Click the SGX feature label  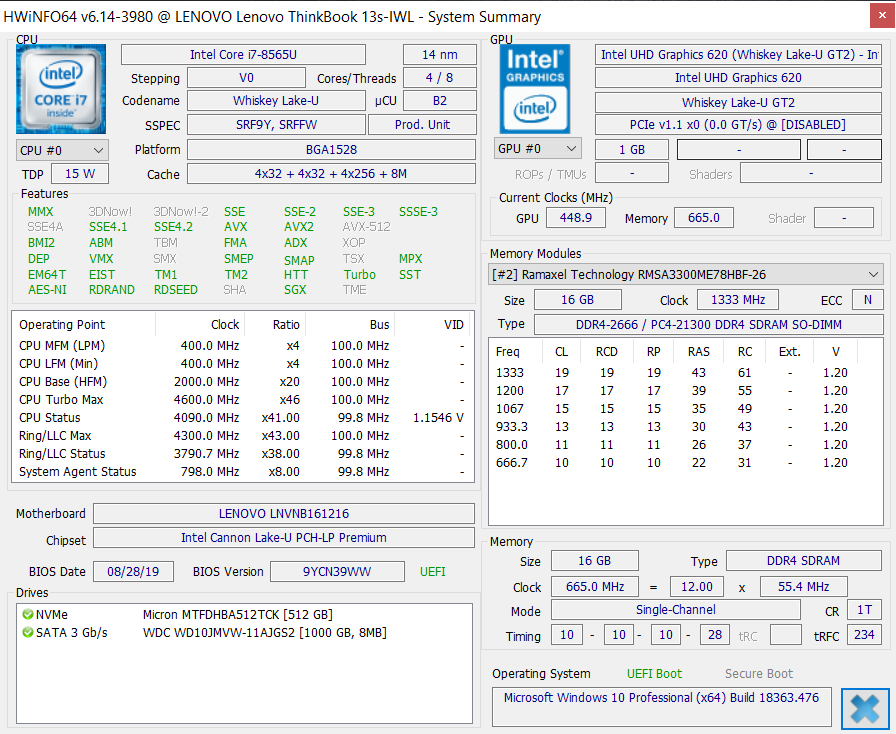(295, 290)
